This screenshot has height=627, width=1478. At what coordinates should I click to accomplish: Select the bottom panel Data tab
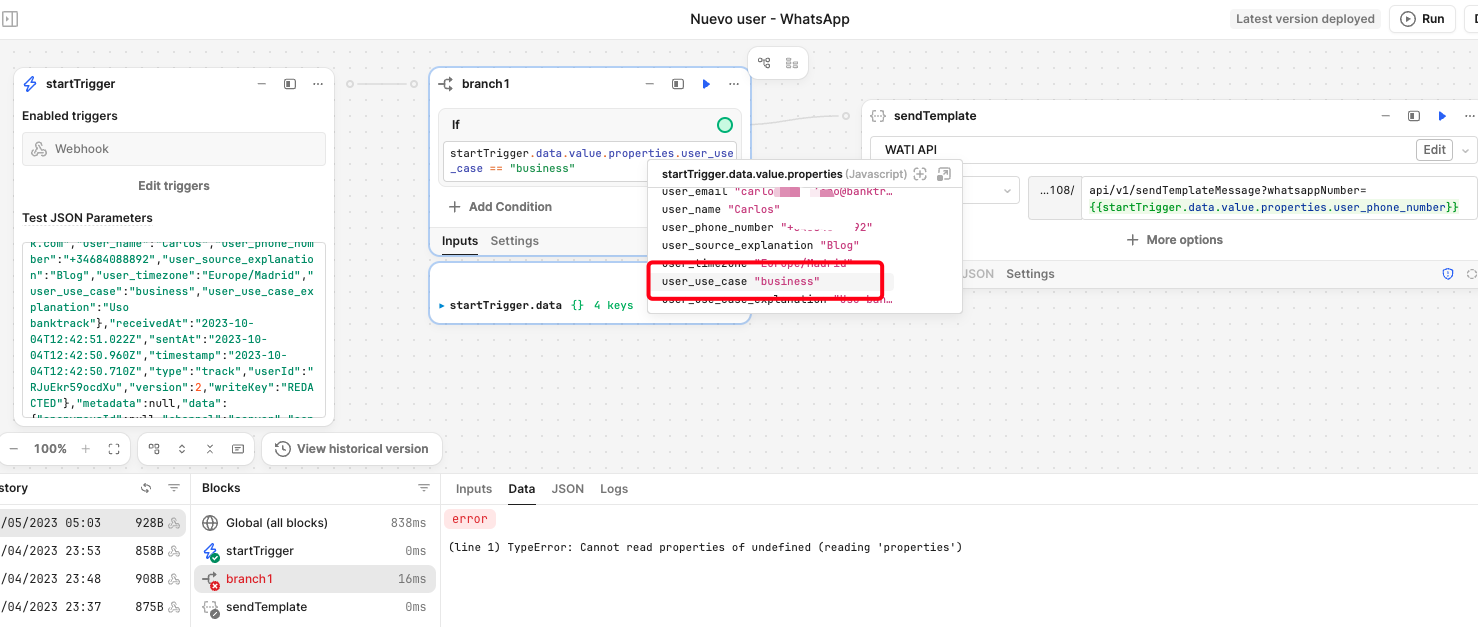click(522, 489)
